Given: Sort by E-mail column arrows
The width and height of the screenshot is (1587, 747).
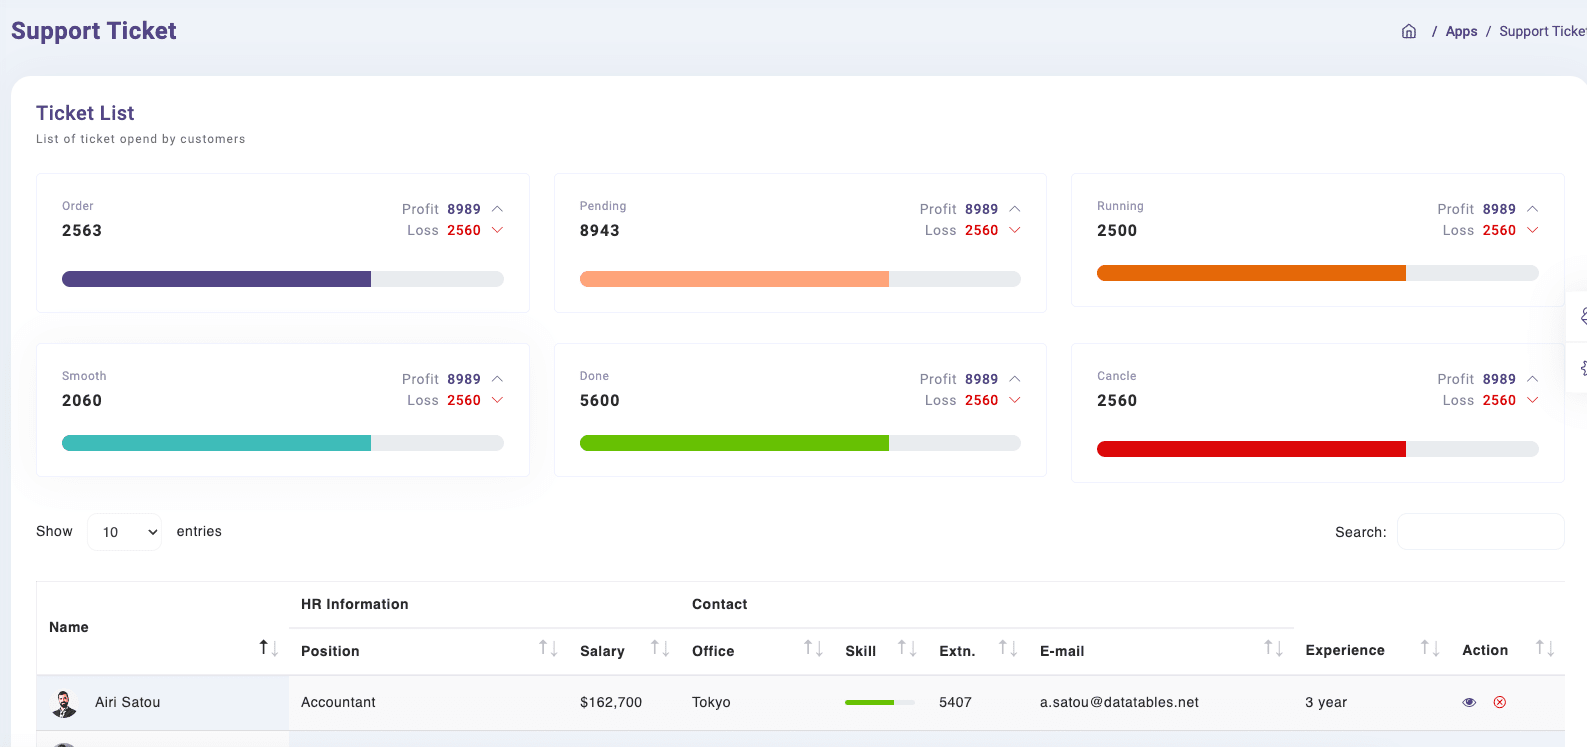Looking at the screenshot, I should (x=1273, y=648).
